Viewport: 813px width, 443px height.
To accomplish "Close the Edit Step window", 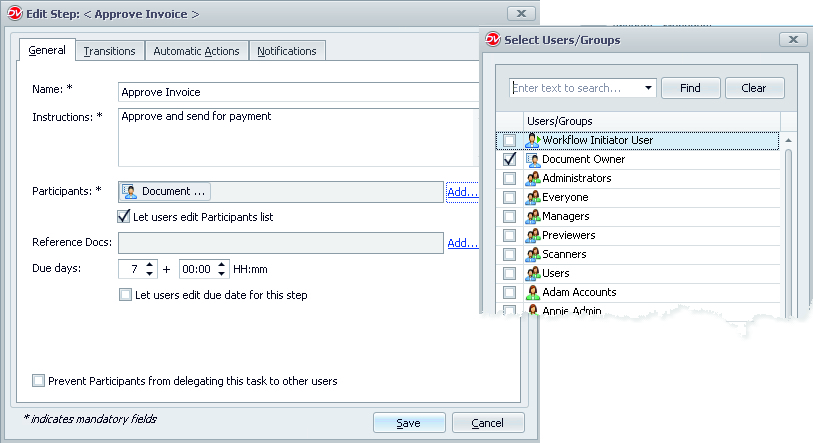I will tap(522, 13).
